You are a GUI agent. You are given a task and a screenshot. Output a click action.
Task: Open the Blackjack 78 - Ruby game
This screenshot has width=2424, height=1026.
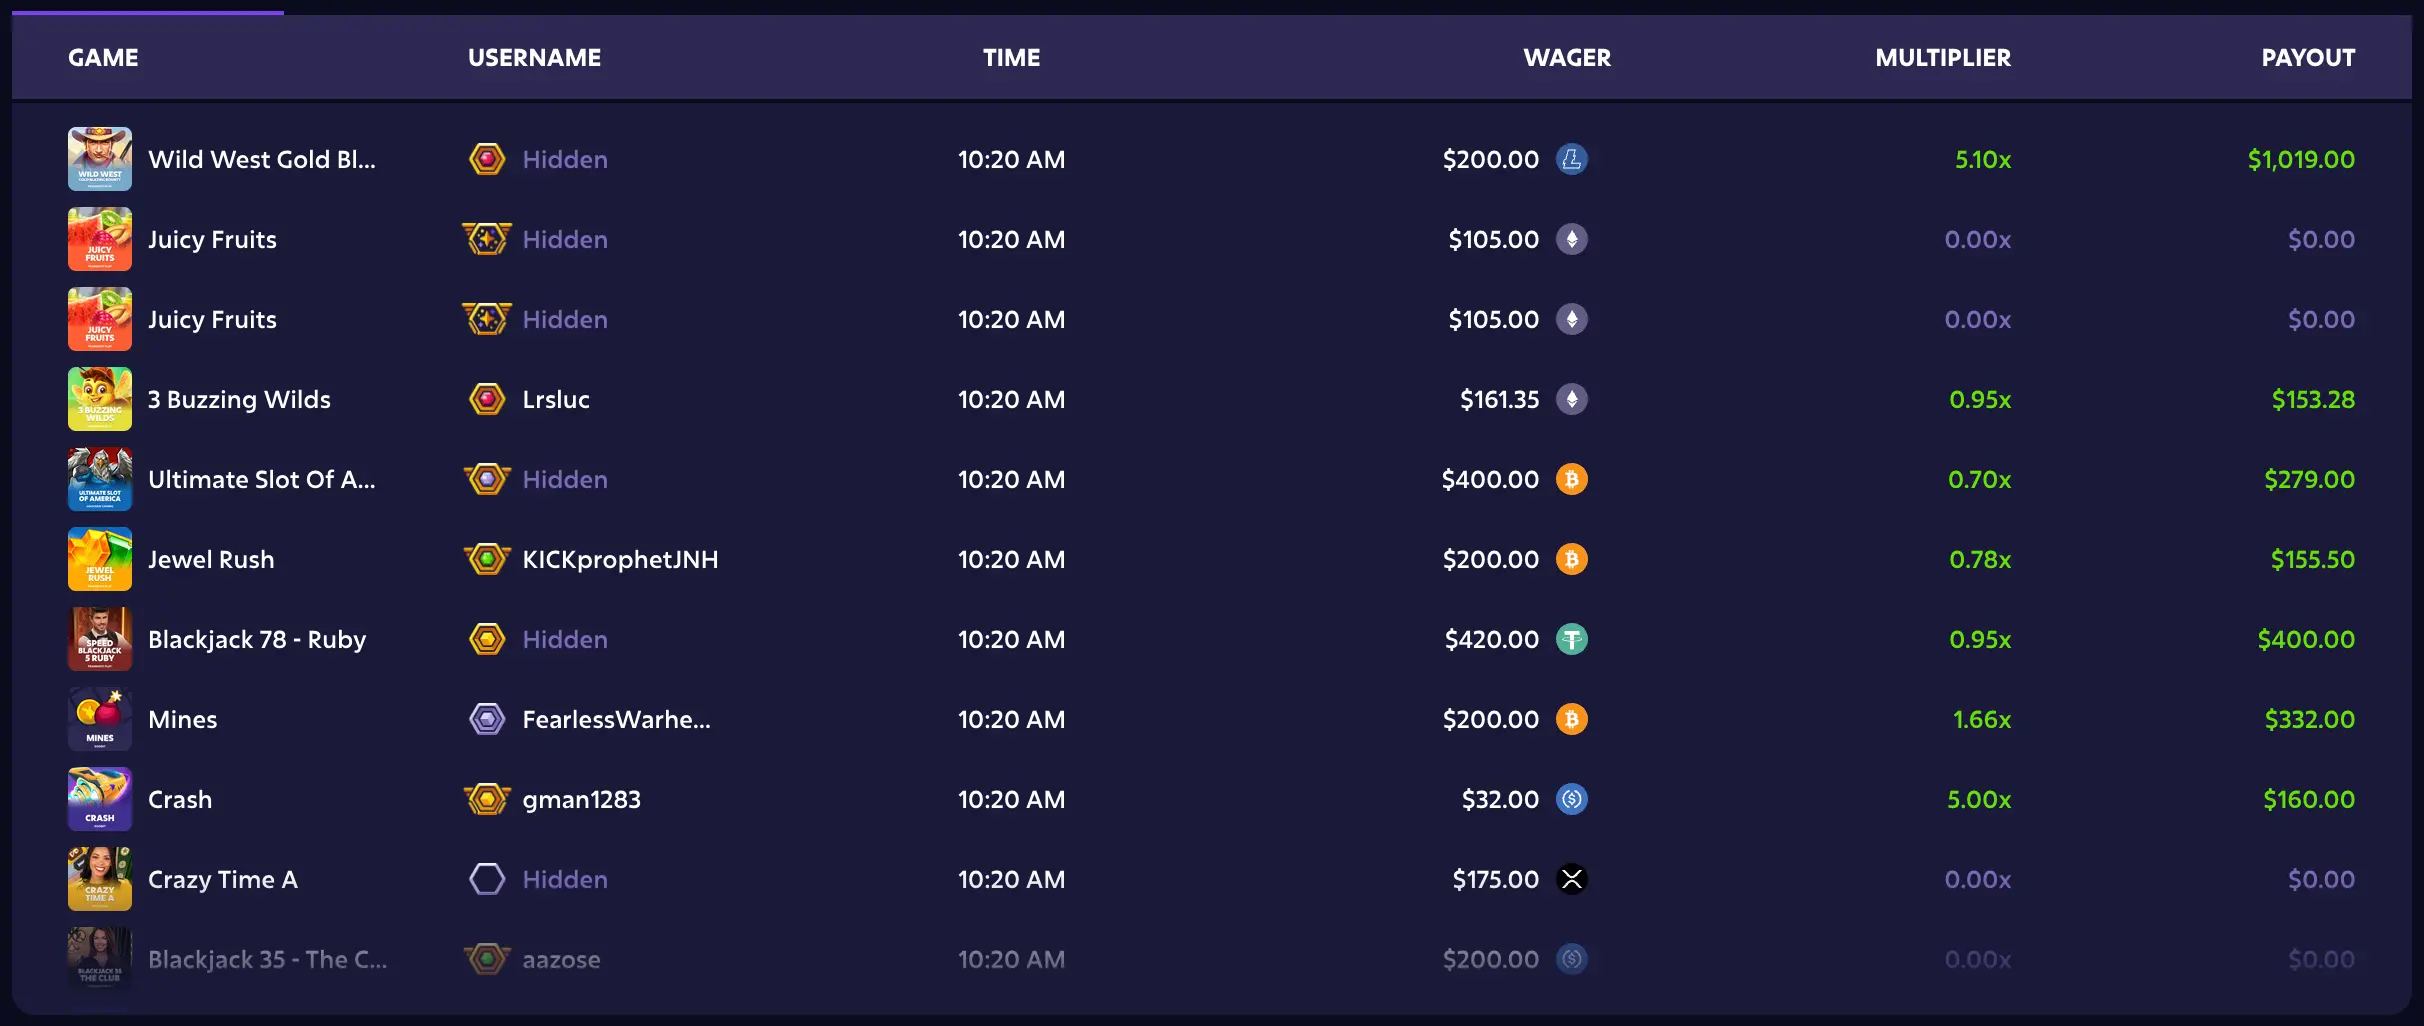(257, 639)
